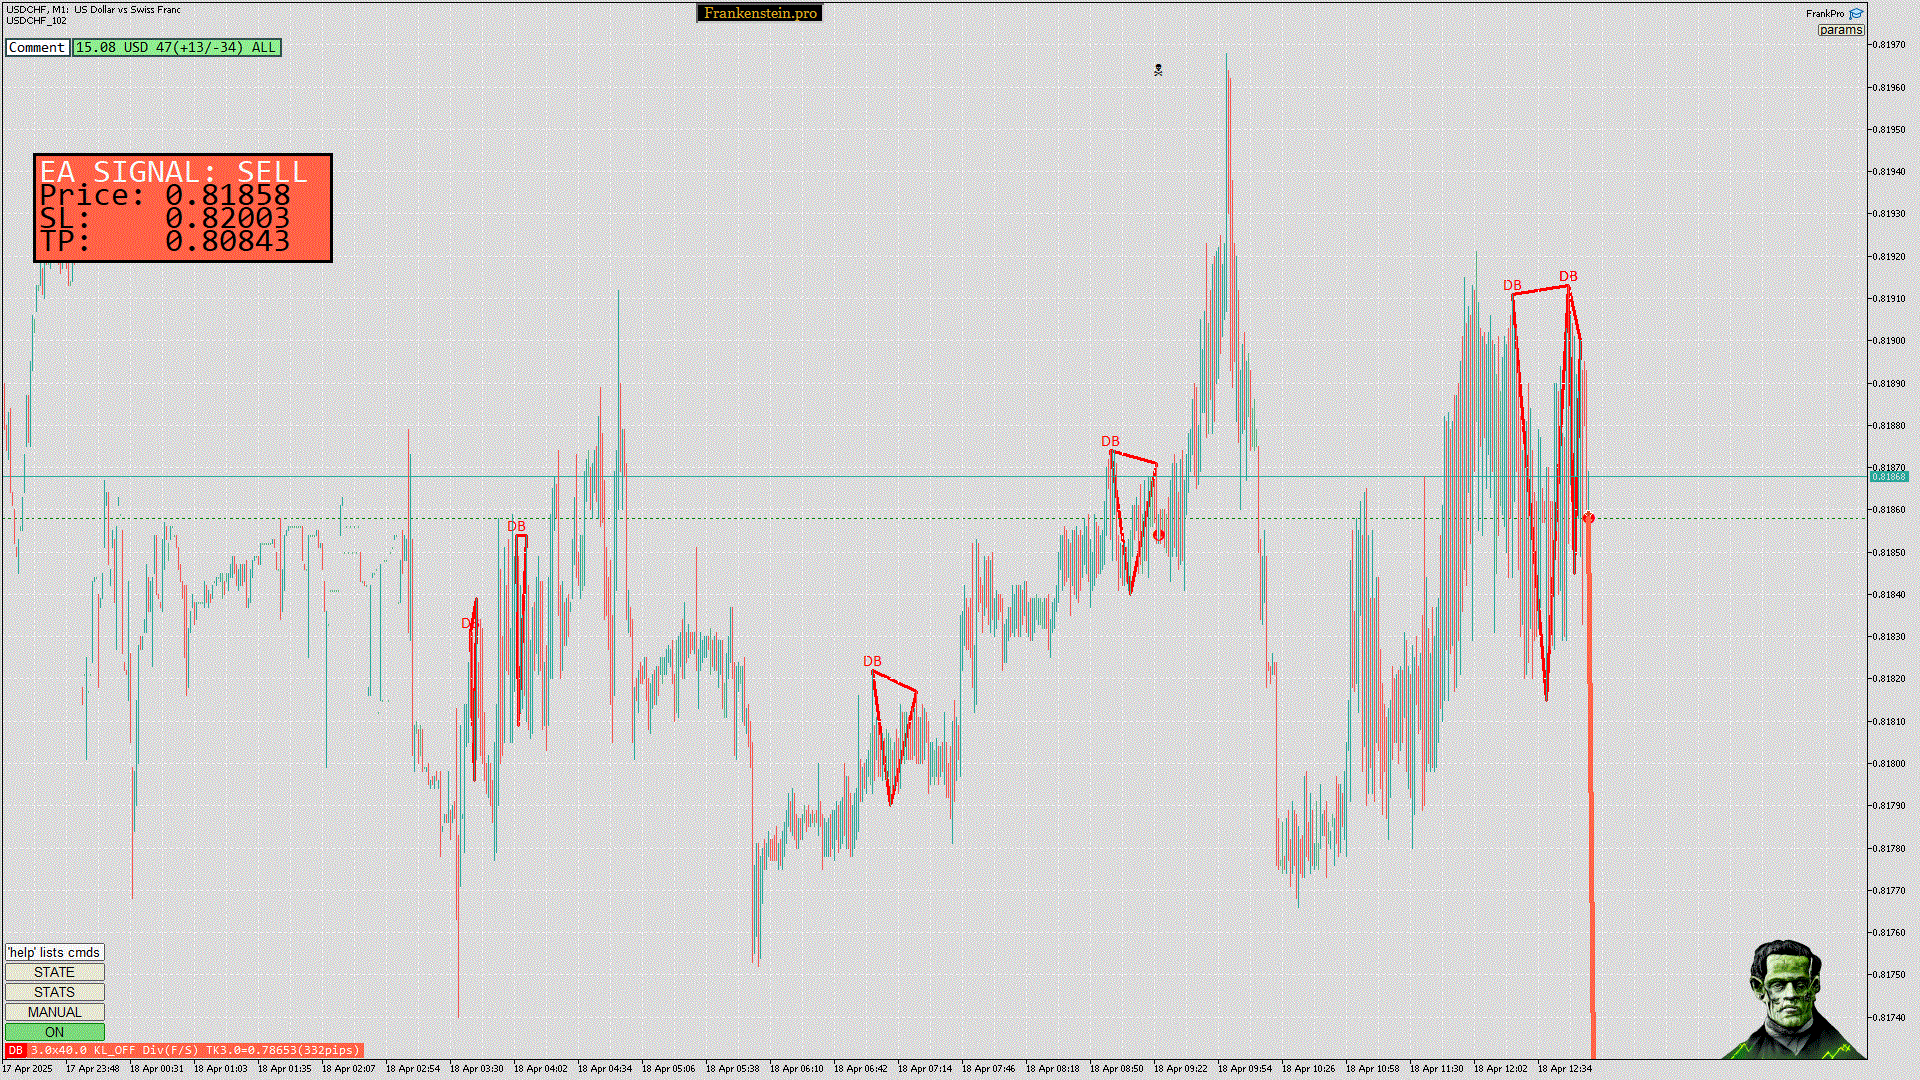Click the FrankPro graduation cap icon
This screenshot has height=1080, width=1920.
[1856, 14]
